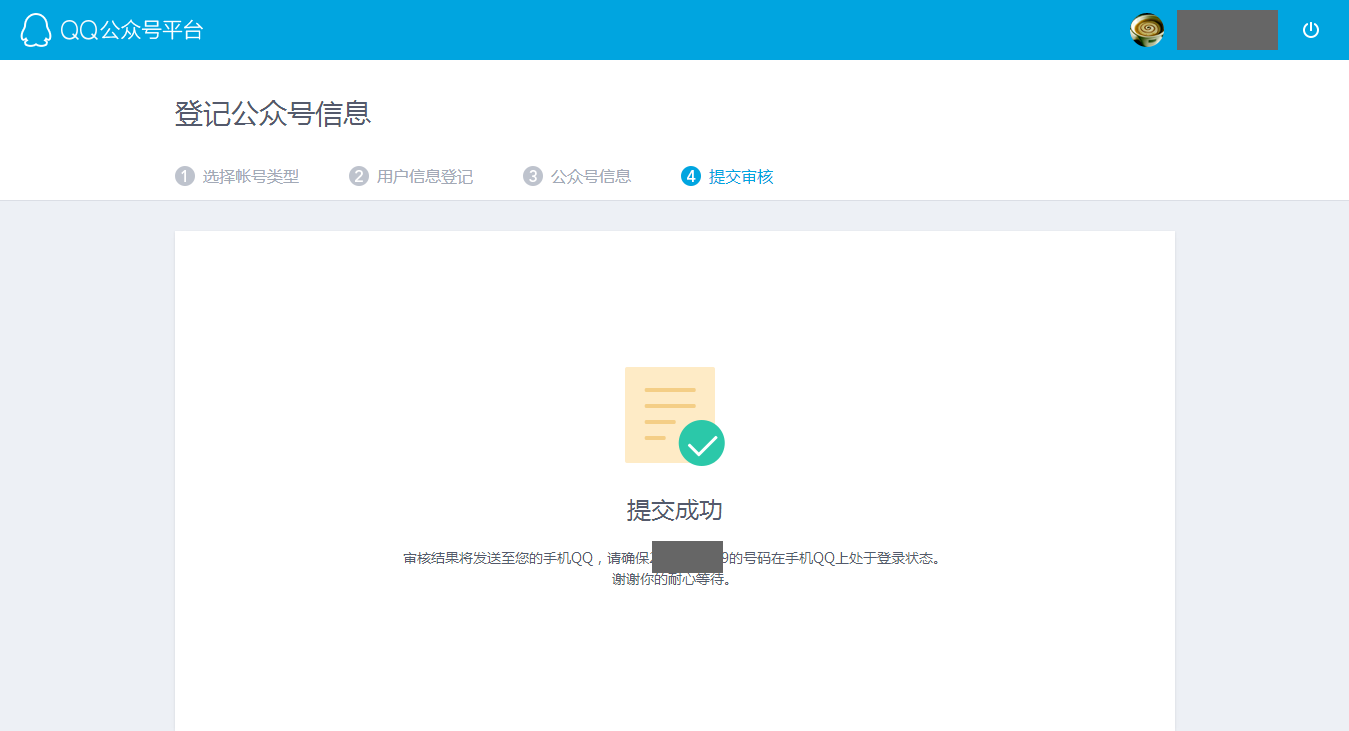Screen dimensions: 1349x731
Task: Click the step 3 number circle
Action: [x=532, y=177]
